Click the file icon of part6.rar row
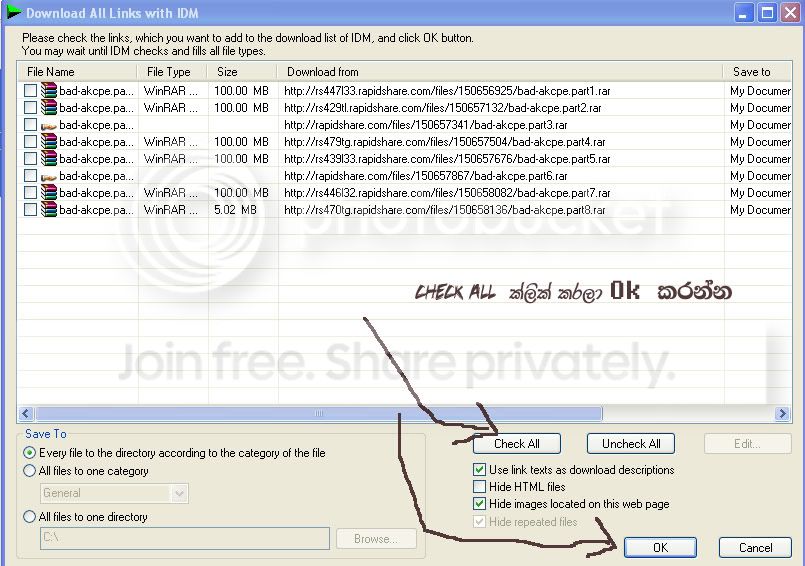 pos(49,176)
